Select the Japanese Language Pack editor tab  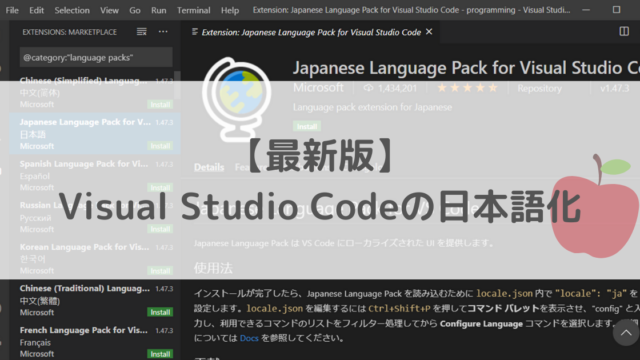pos(310,32)
